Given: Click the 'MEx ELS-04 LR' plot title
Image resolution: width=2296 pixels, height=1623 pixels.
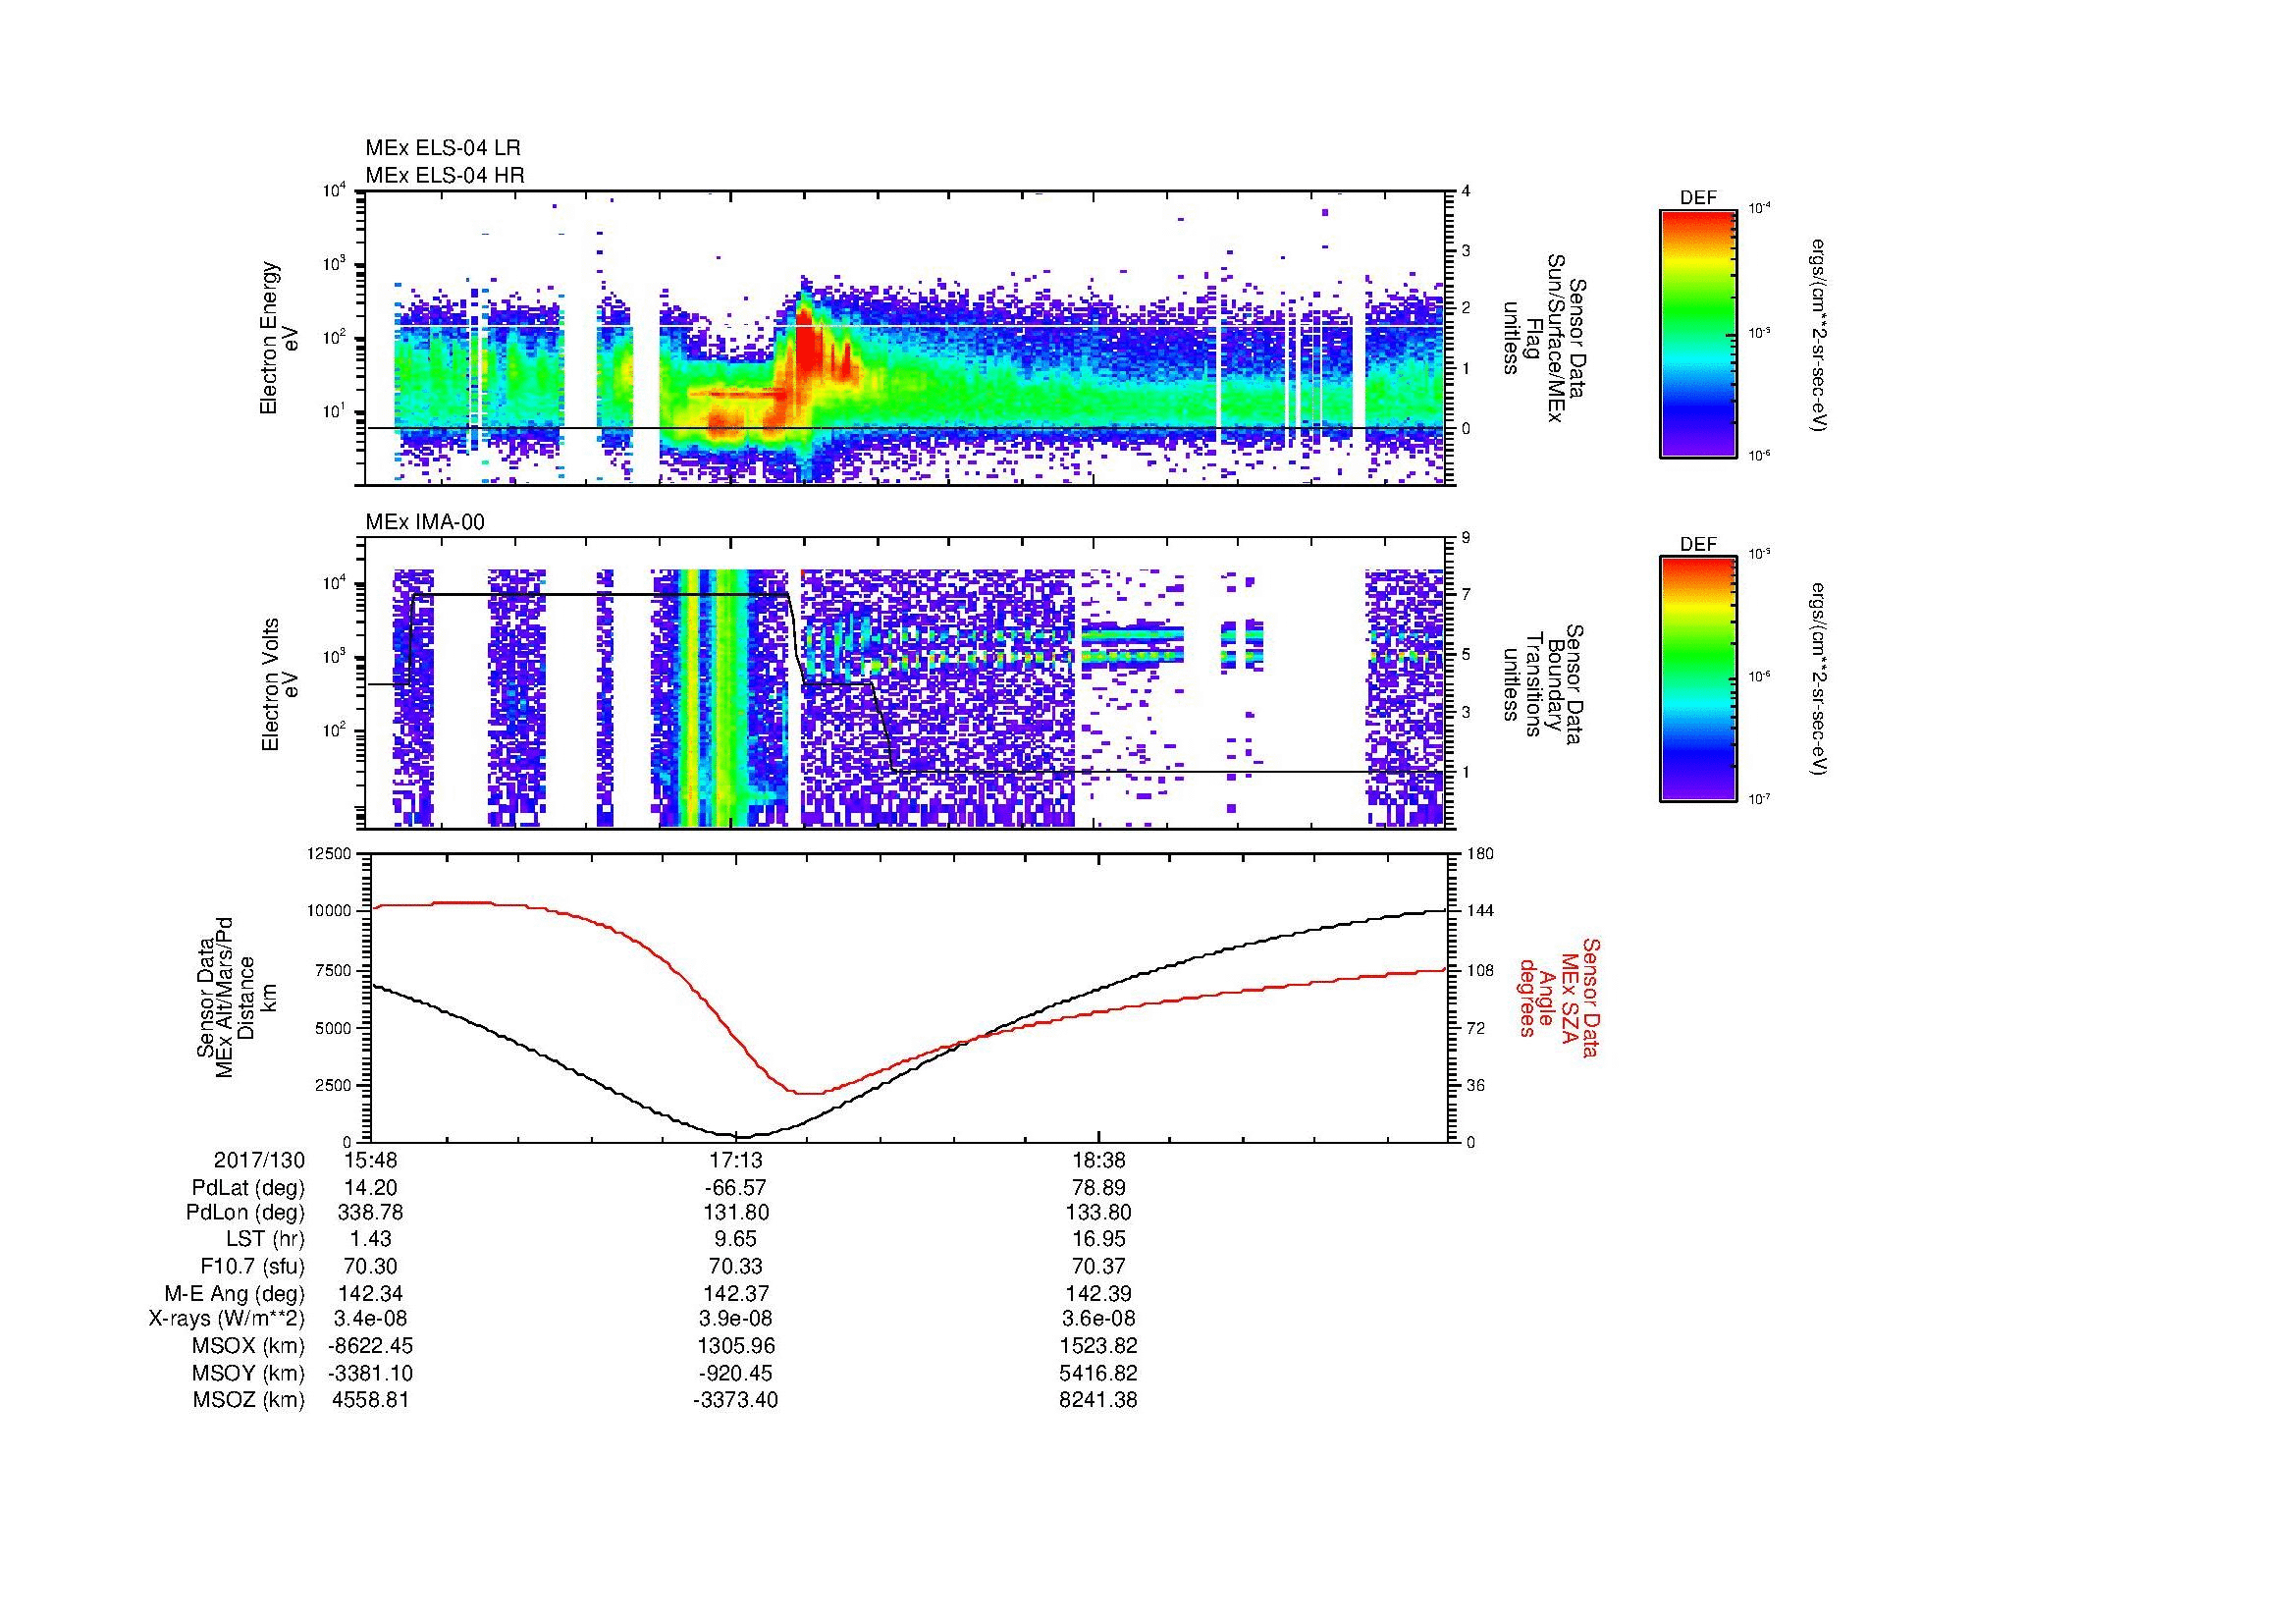Looking at the screenshot, I should (443, 148).
